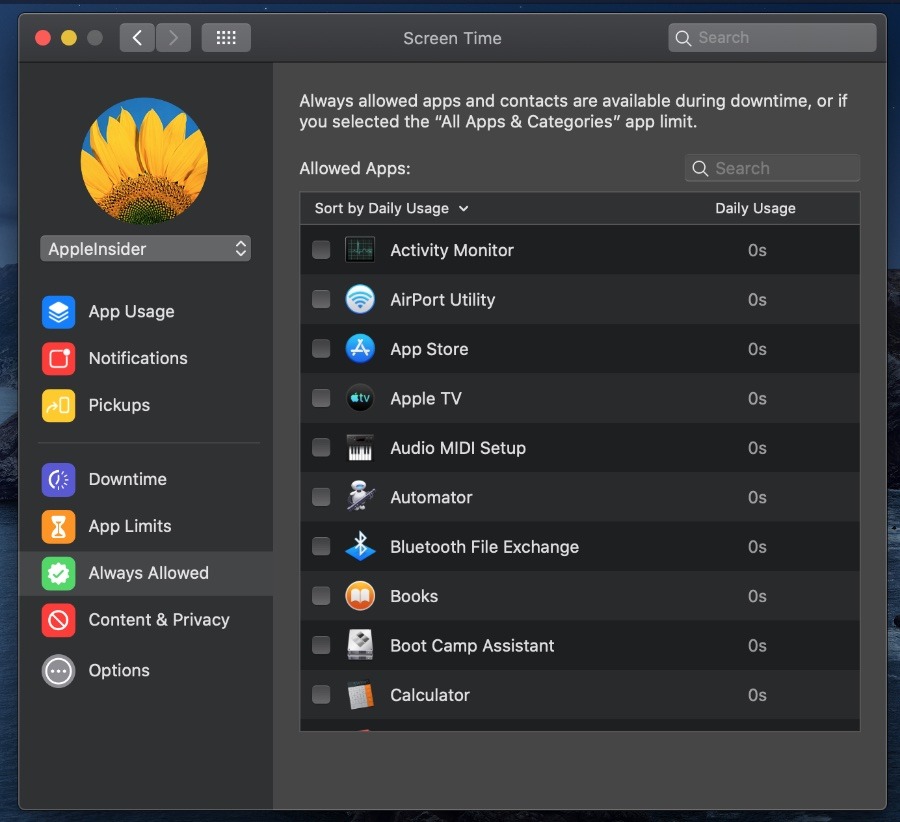The width and height of the screenshot is (900, 822).
Task: Check the Audio MIDI Setup checkbox
Action: click(x=321, y=447)
